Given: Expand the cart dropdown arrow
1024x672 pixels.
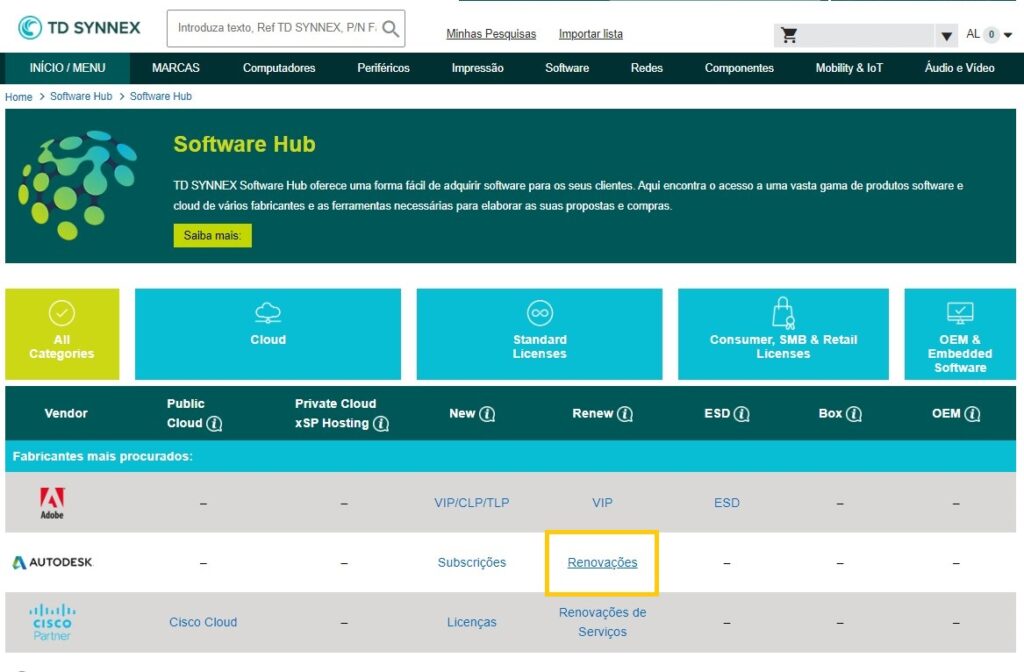Looking at the screenshot, I should pos(946,36).
